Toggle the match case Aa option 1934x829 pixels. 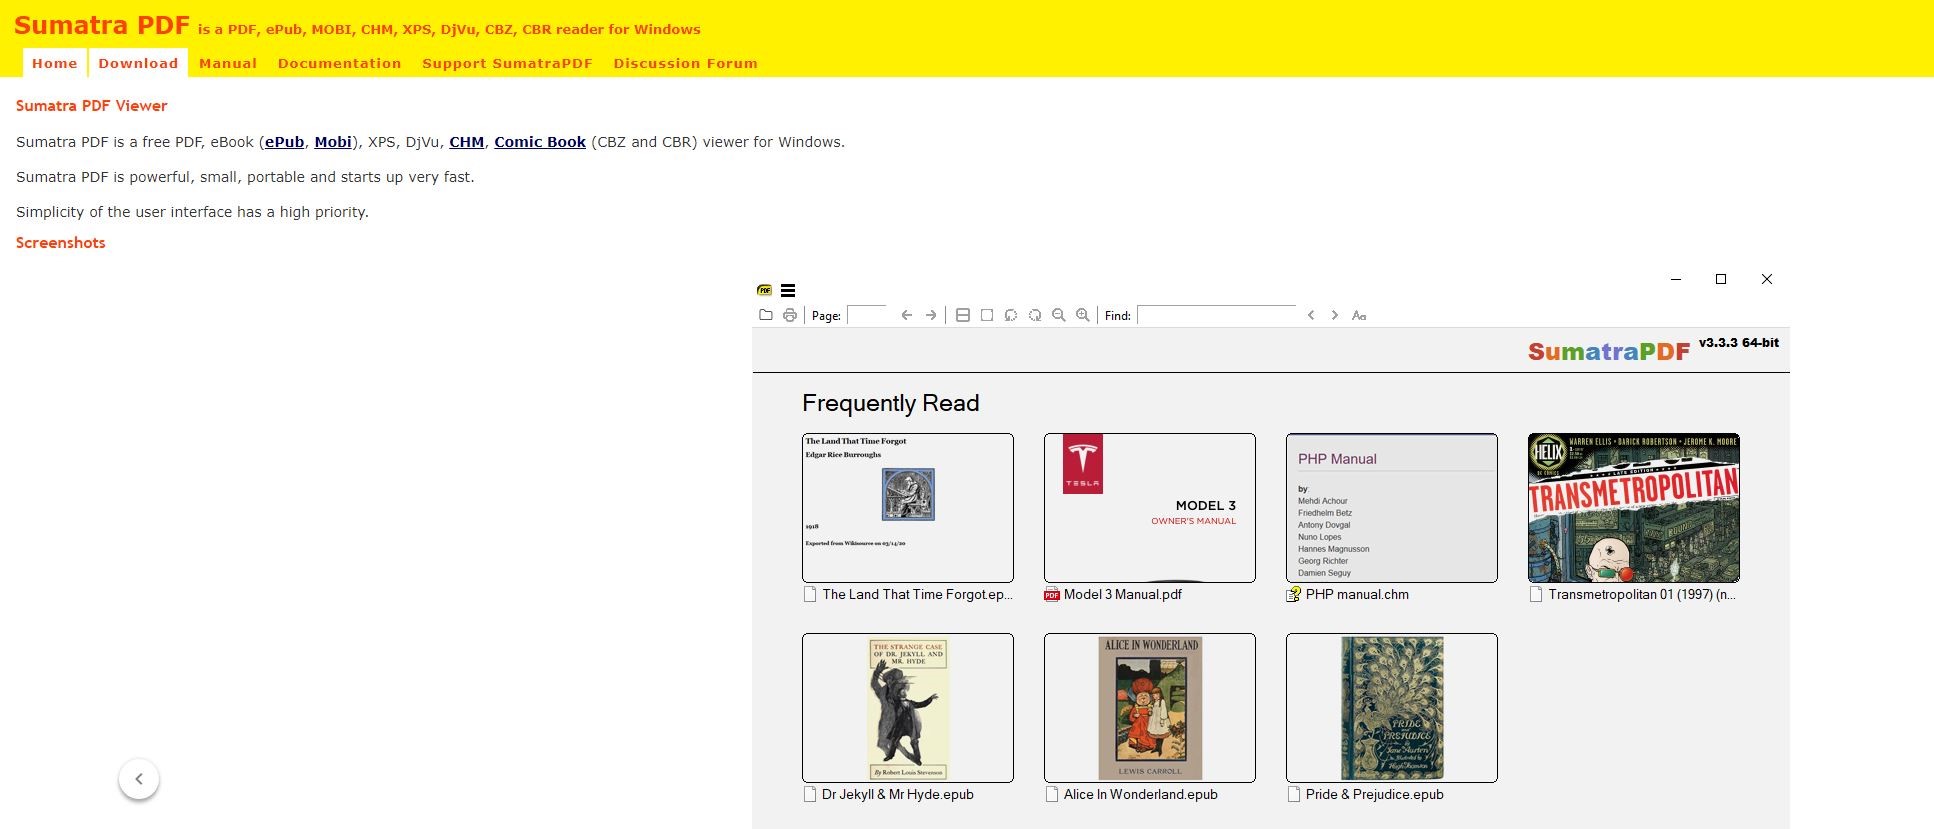[x=1359, y=315]
